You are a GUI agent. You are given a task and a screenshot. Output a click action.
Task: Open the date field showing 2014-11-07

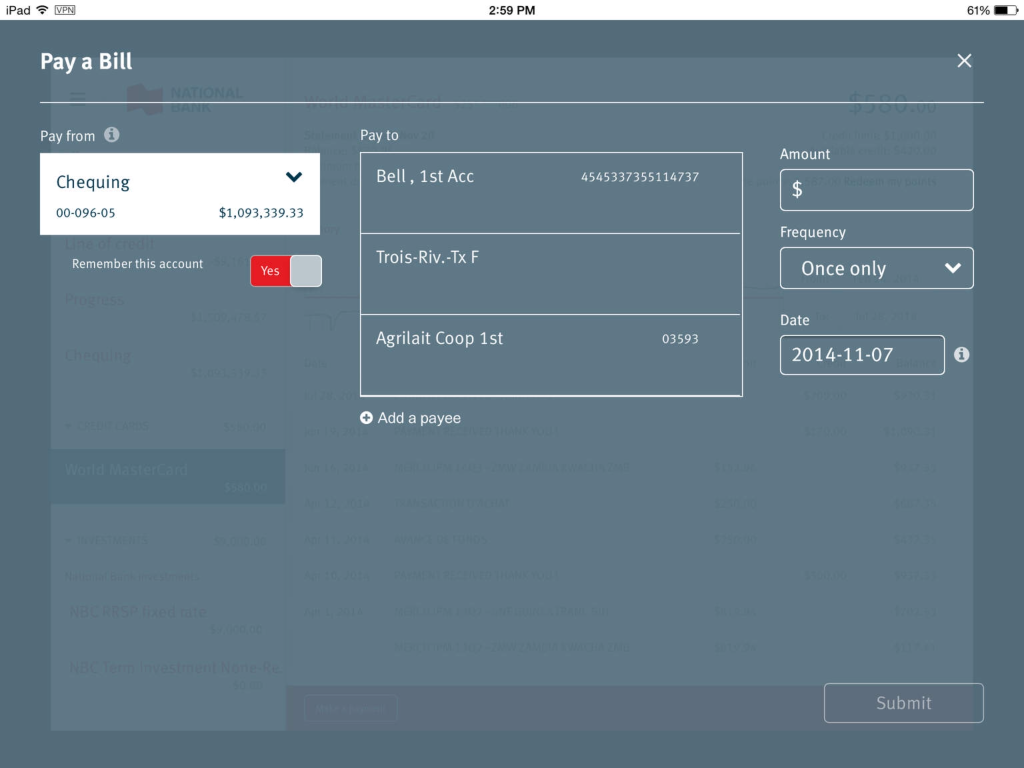[861, 355]
